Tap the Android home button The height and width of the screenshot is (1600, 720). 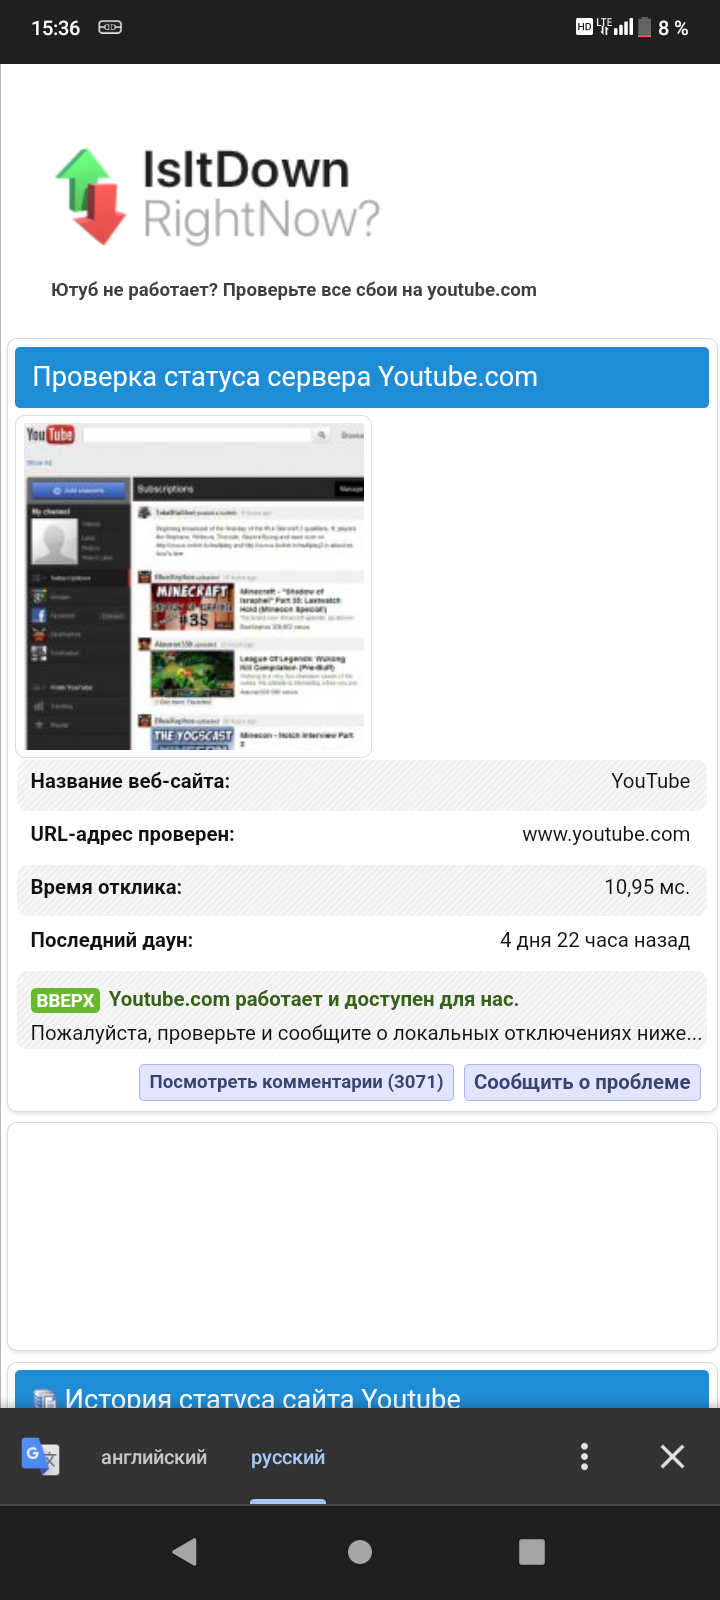(360, 1551)
